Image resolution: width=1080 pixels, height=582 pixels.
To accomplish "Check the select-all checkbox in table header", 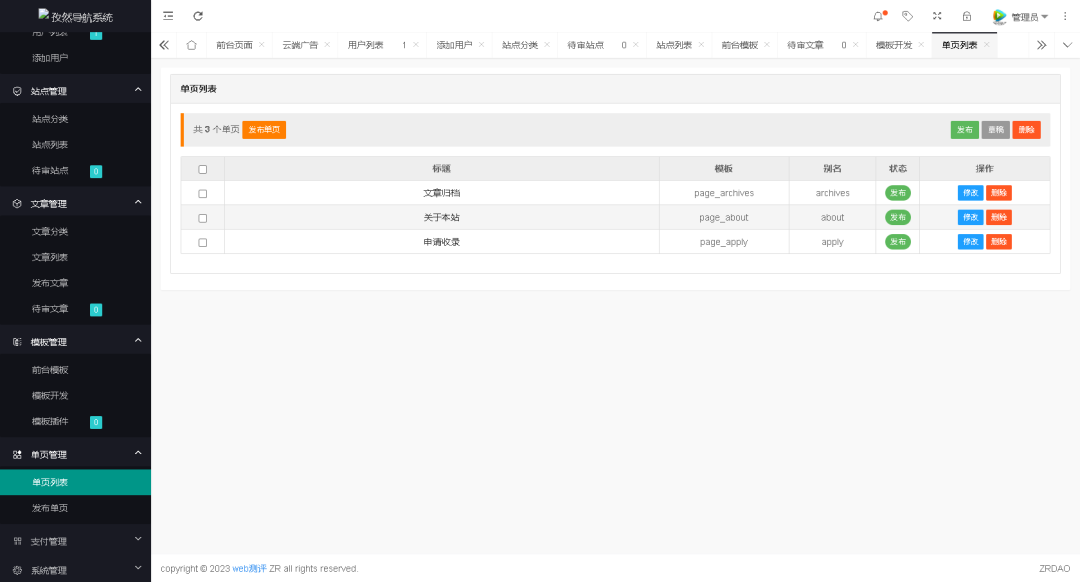I will 203,169.
